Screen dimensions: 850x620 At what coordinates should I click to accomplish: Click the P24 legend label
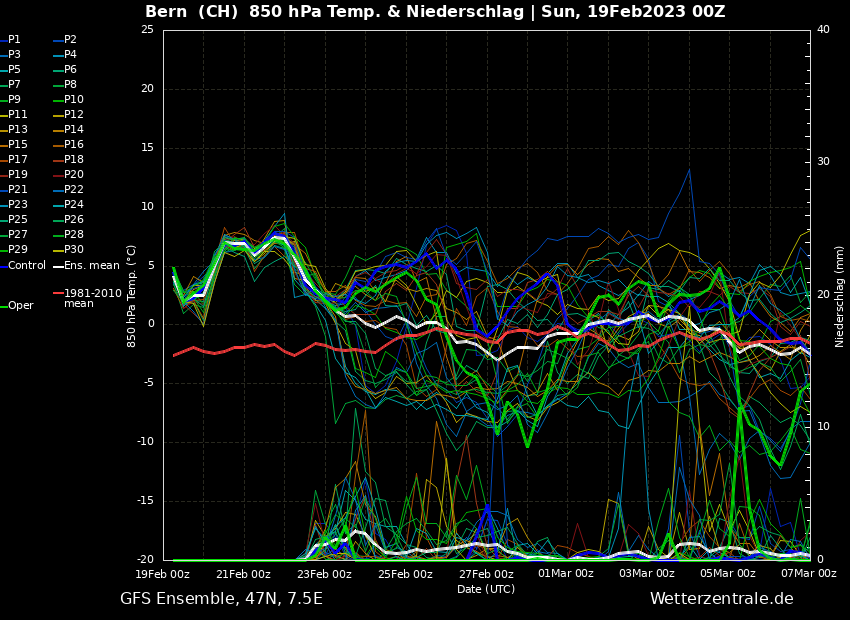[74, 204]
